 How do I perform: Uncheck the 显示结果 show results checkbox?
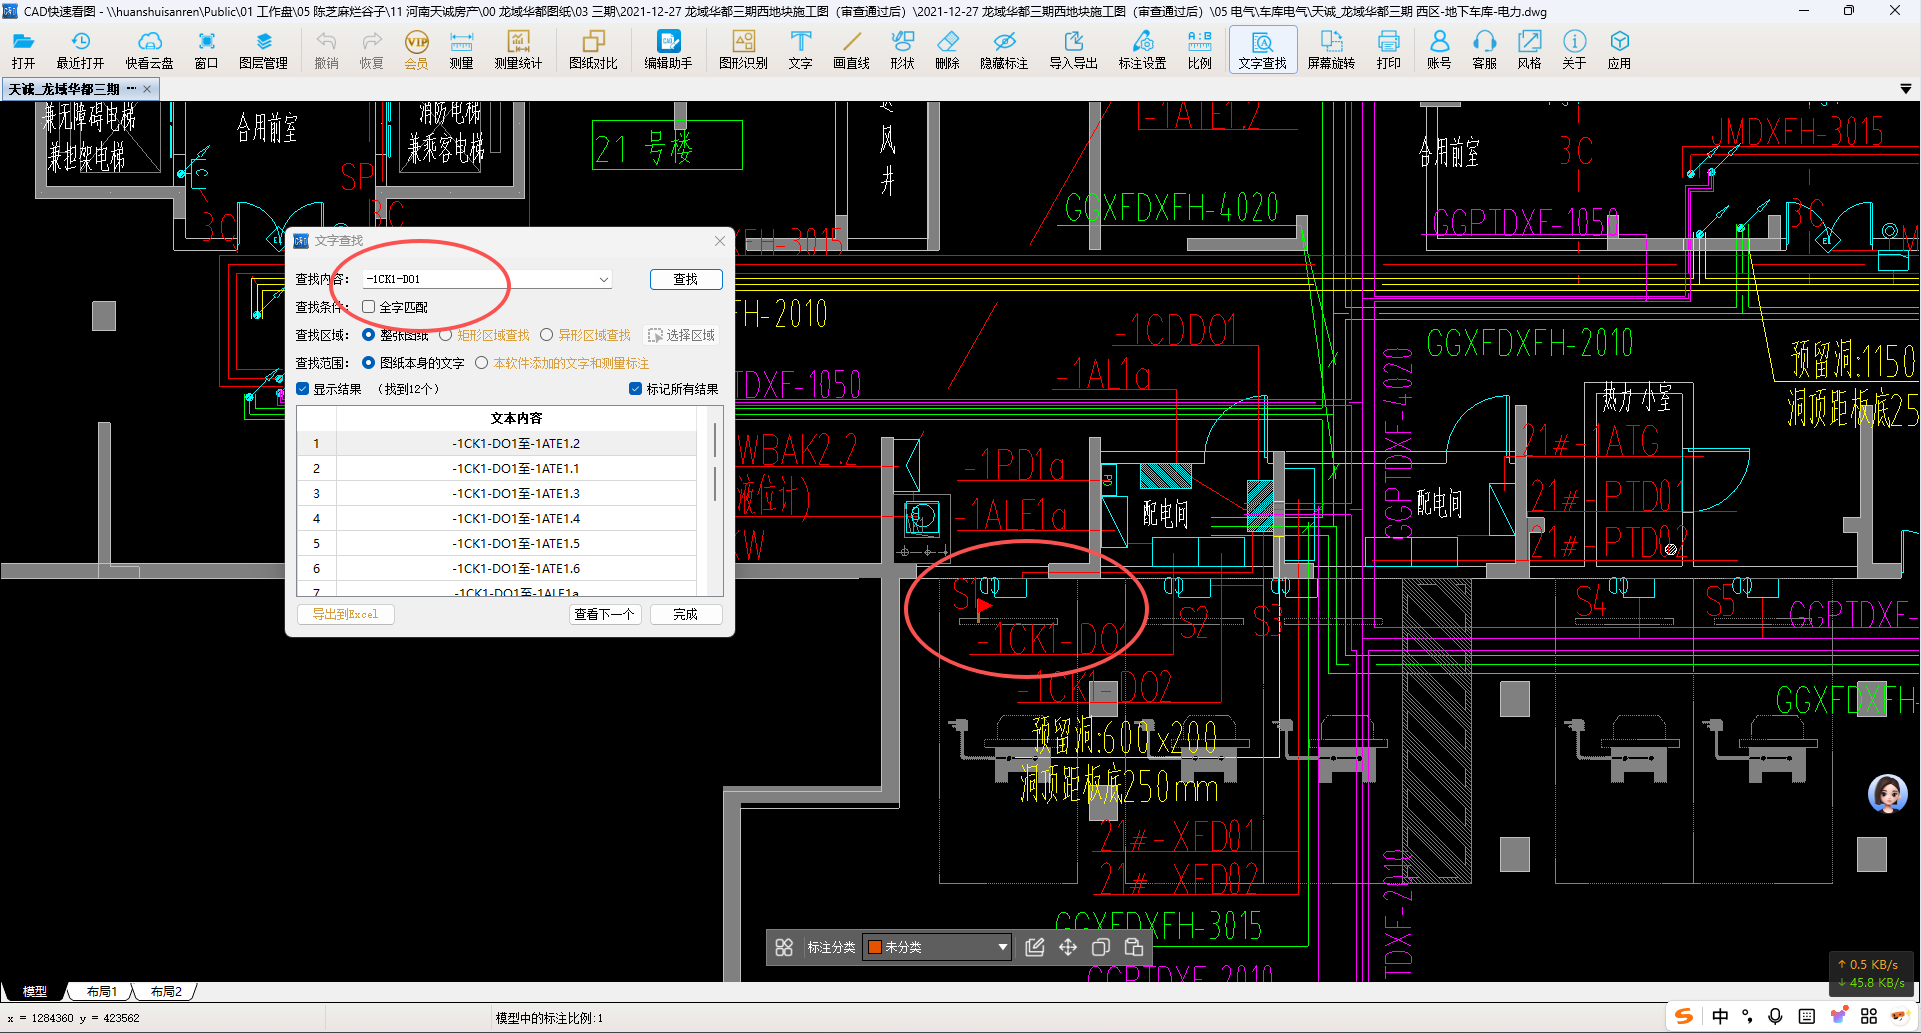click(303, 389)
